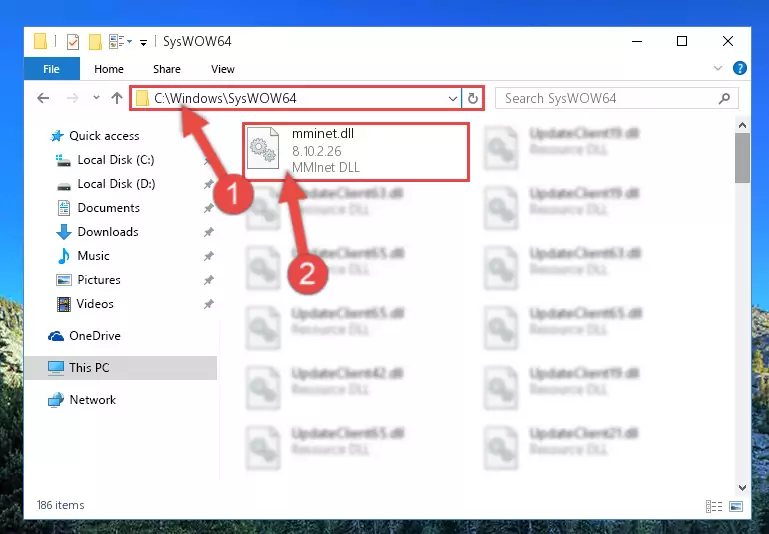769x534 pixels.
Task: Open Downloads in the sidebar
Action: tap(108, 231)
